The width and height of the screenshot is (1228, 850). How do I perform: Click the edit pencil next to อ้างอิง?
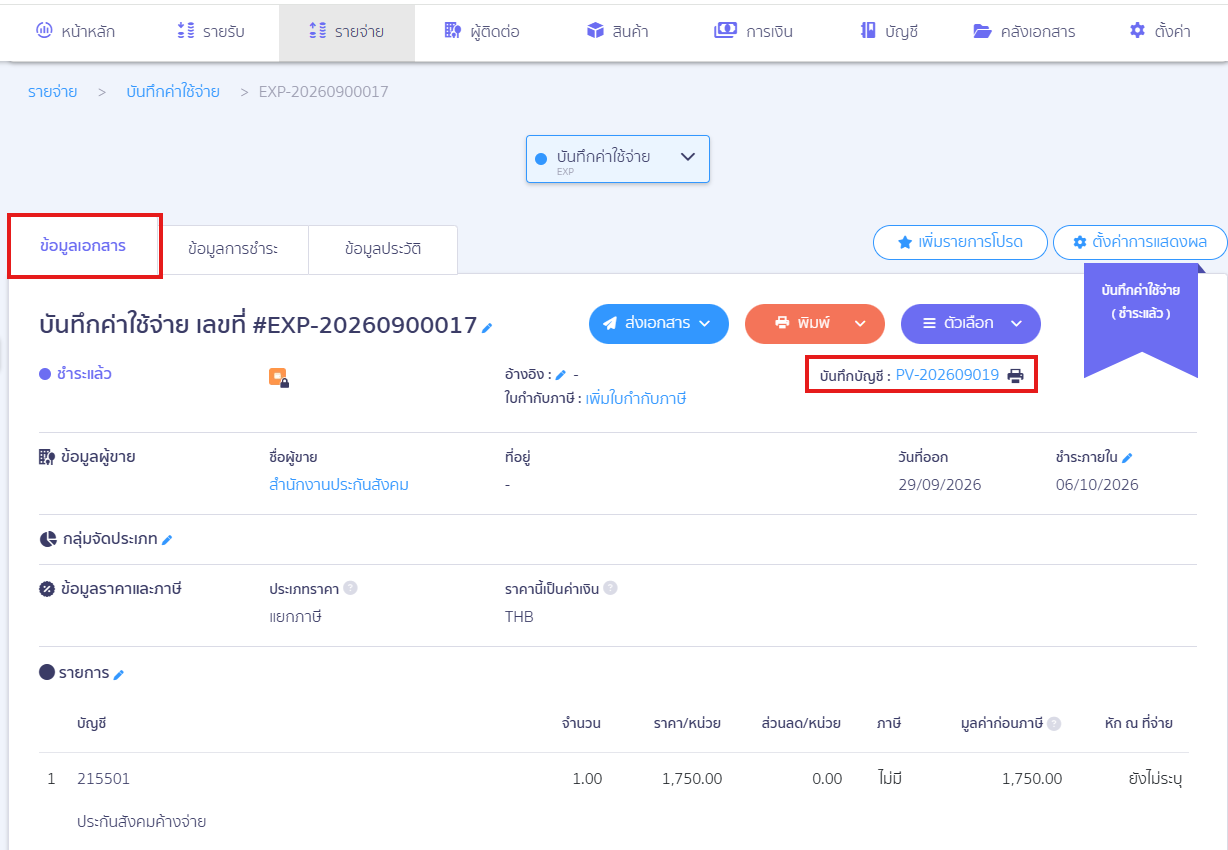tap(561, 375)
